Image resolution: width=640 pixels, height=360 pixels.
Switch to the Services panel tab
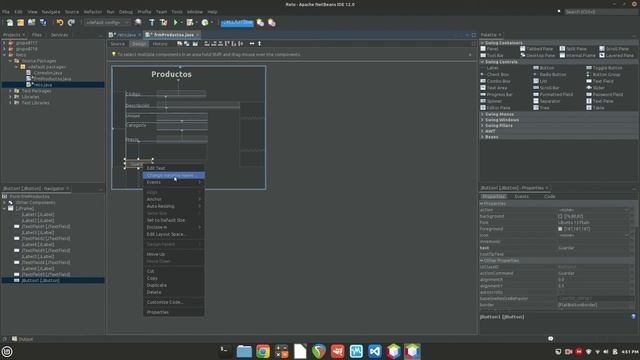click(x=59, y=35)
